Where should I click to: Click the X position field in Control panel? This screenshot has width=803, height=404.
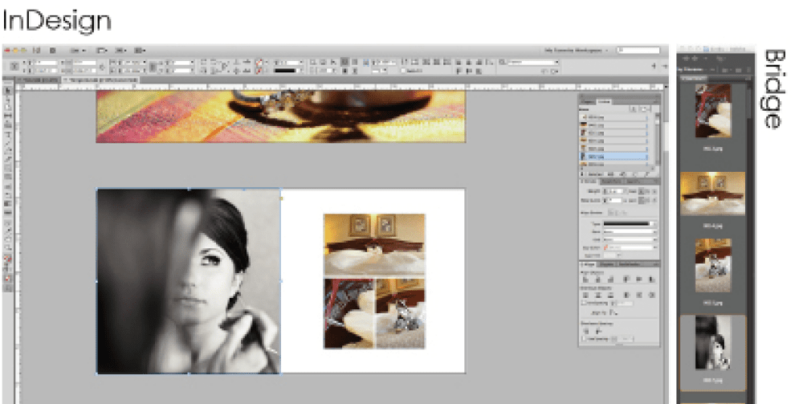(46, 63)
